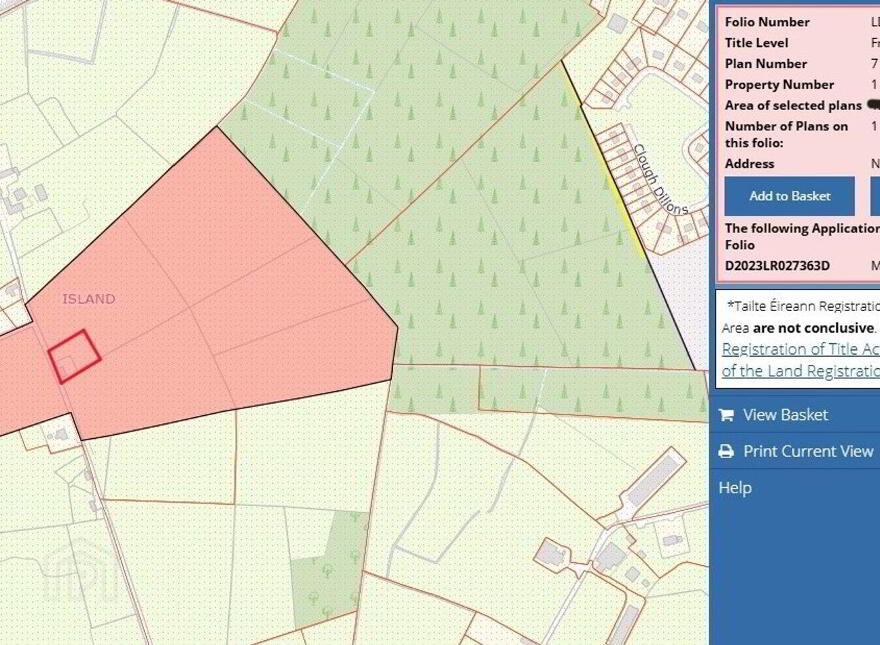Viewport: 880px width, 645px height.
Task: Click the Address label
Action: click(749, 163)
